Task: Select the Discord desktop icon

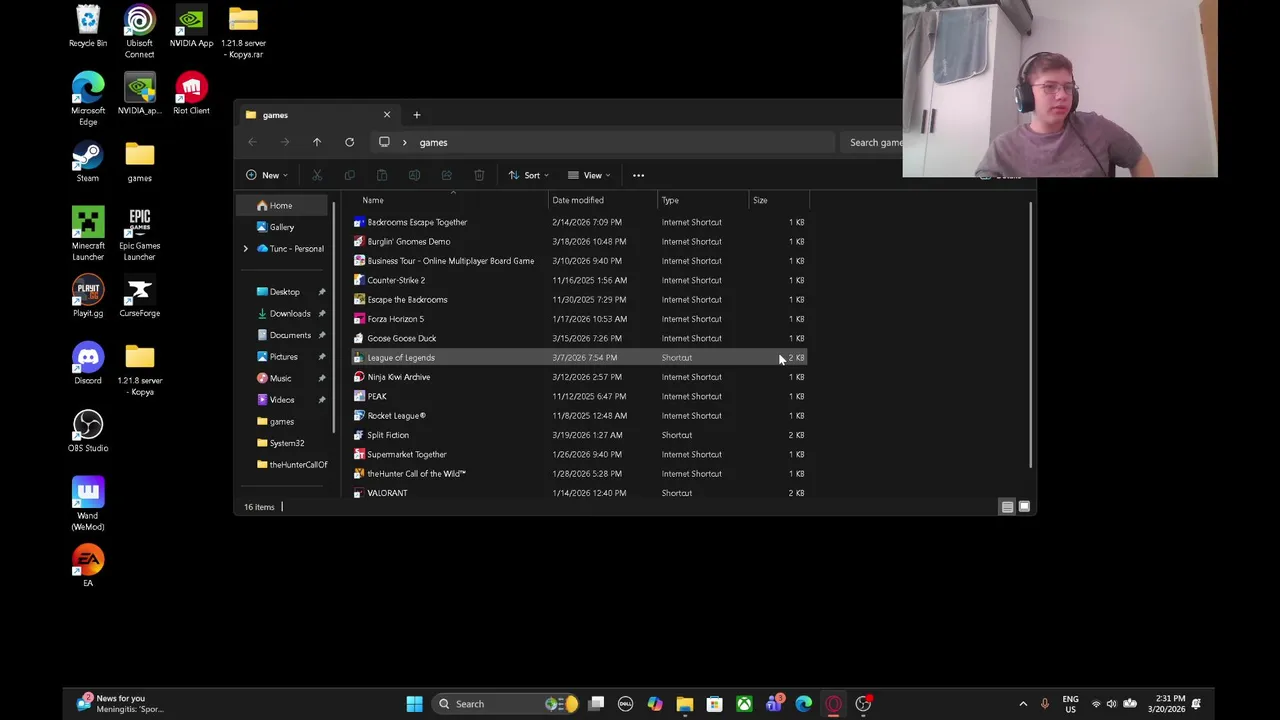Action: [88, 364]
